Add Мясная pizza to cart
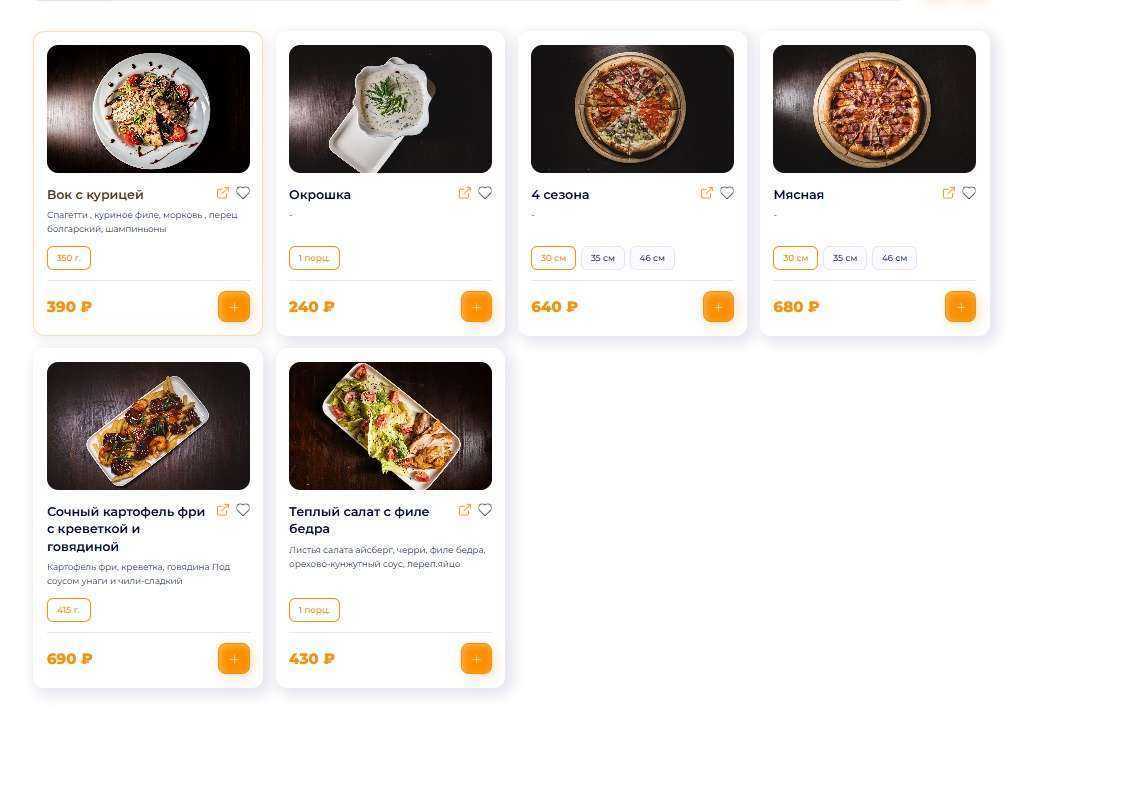The image size is (1148, 785). (960, 307)
